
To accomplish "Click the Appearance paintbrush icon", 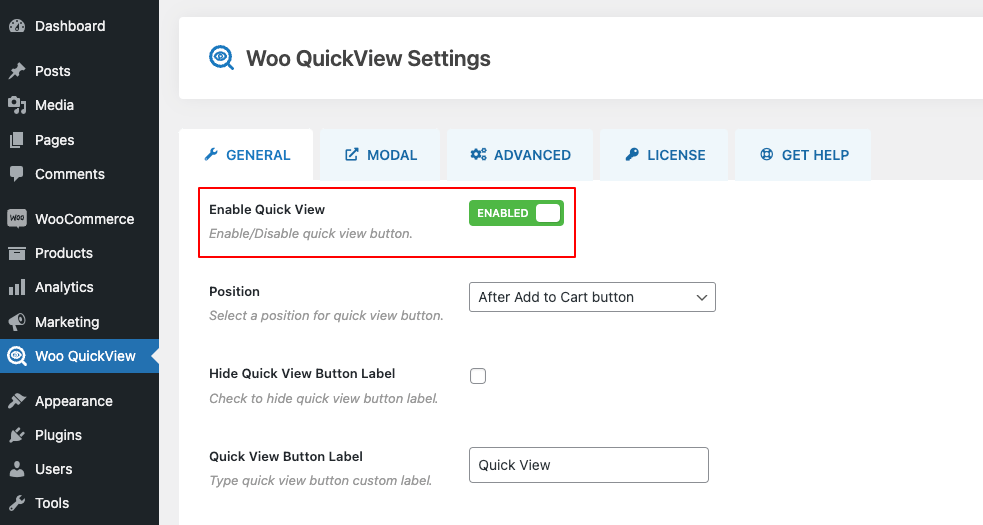I will click(16, 401).
